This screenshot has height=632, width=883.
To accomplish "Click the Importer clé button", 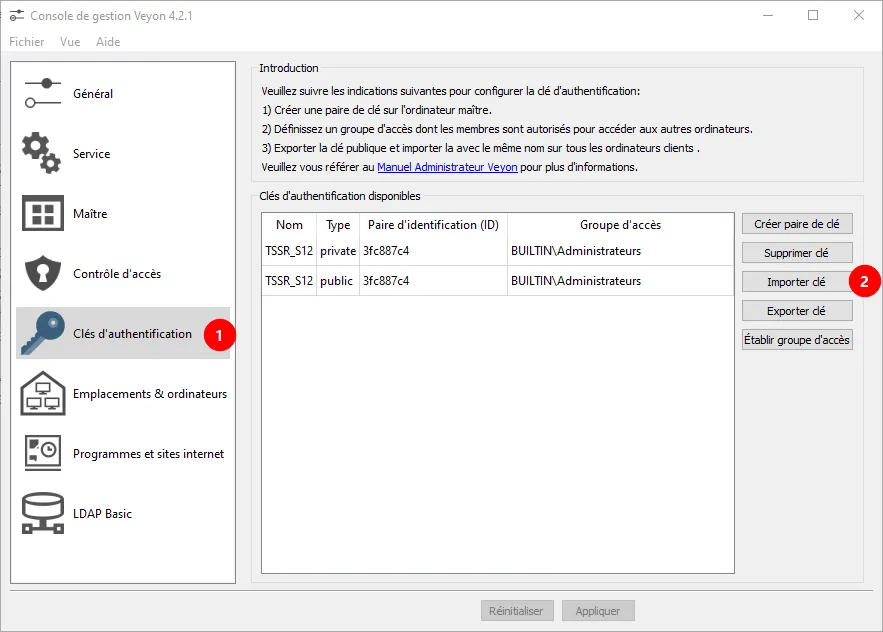I will point(797,282).
